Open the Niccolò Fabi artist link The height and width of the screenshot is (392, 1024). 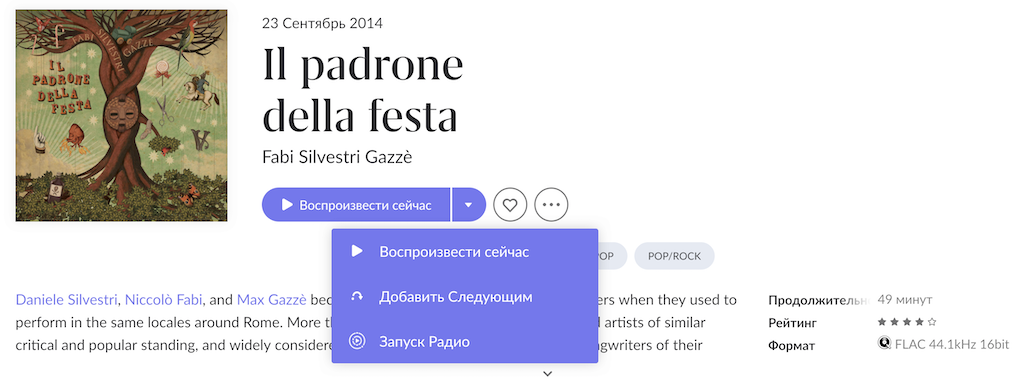point(163,300)
